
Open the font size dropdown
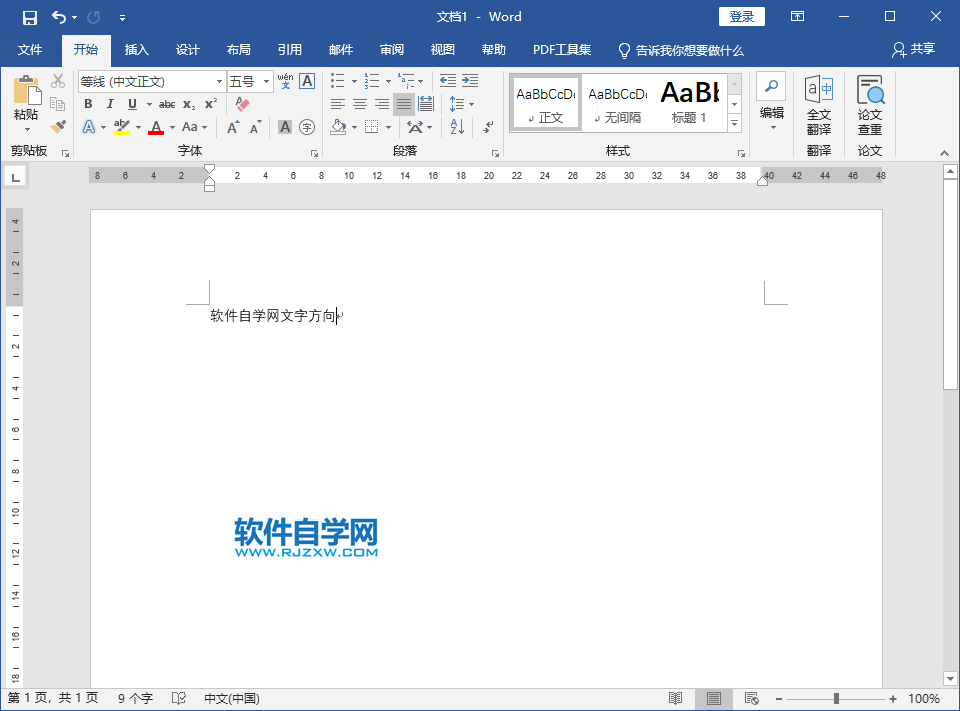coord(266,80)
